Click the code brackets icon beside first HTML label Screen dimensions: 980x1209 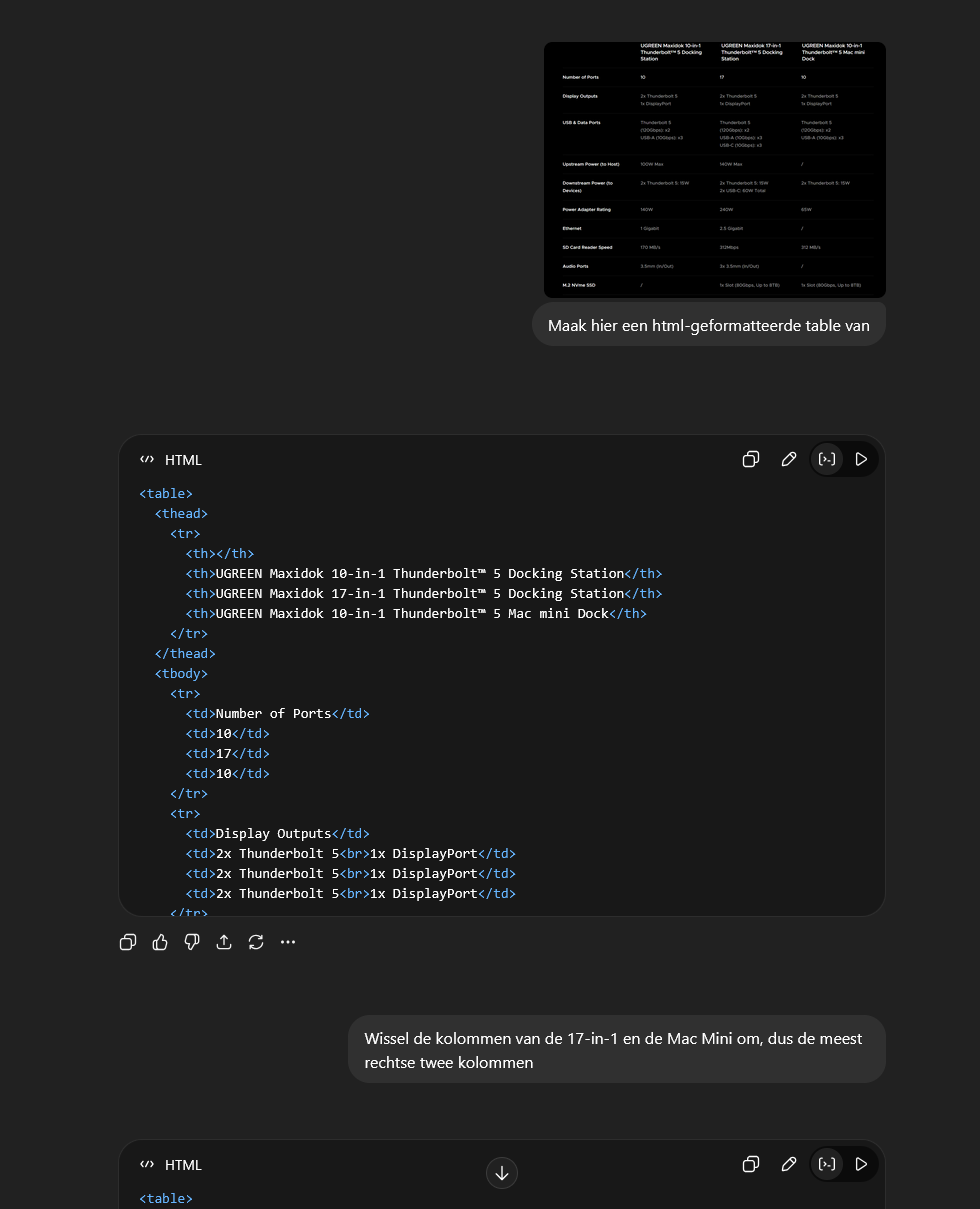click(x=147, y=460)
